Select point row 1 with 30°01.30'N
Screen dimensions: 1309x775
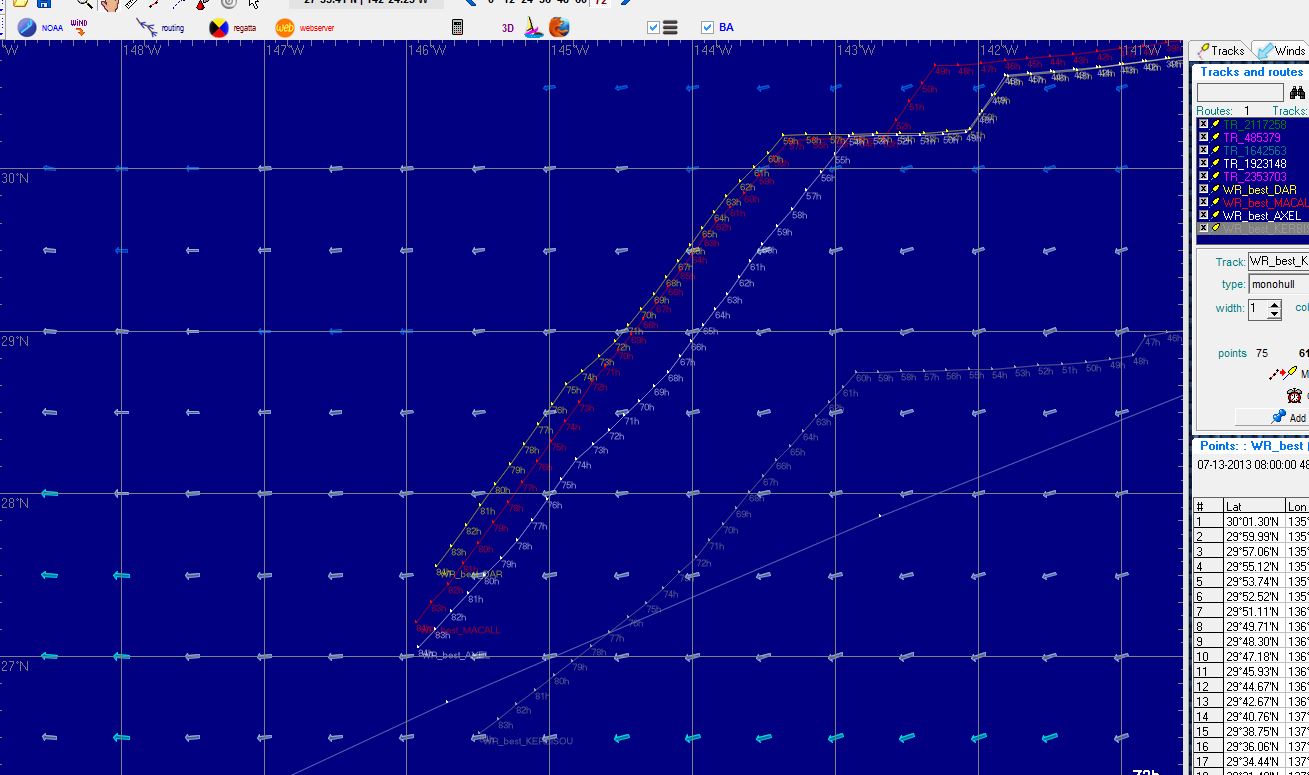tap(1251, 521)
